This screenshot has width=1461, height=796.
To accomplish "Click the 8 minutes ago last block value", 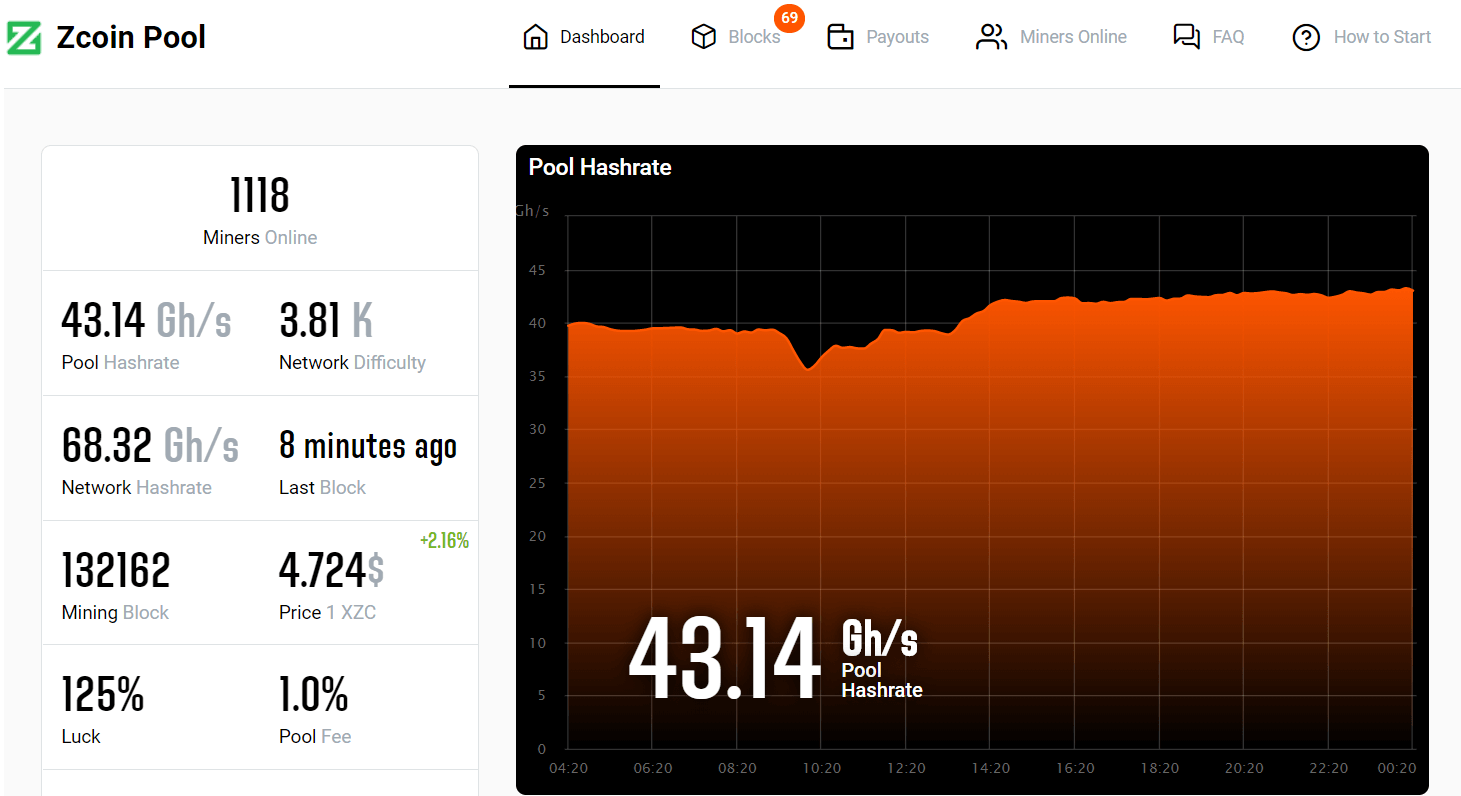I will (368, 446).
